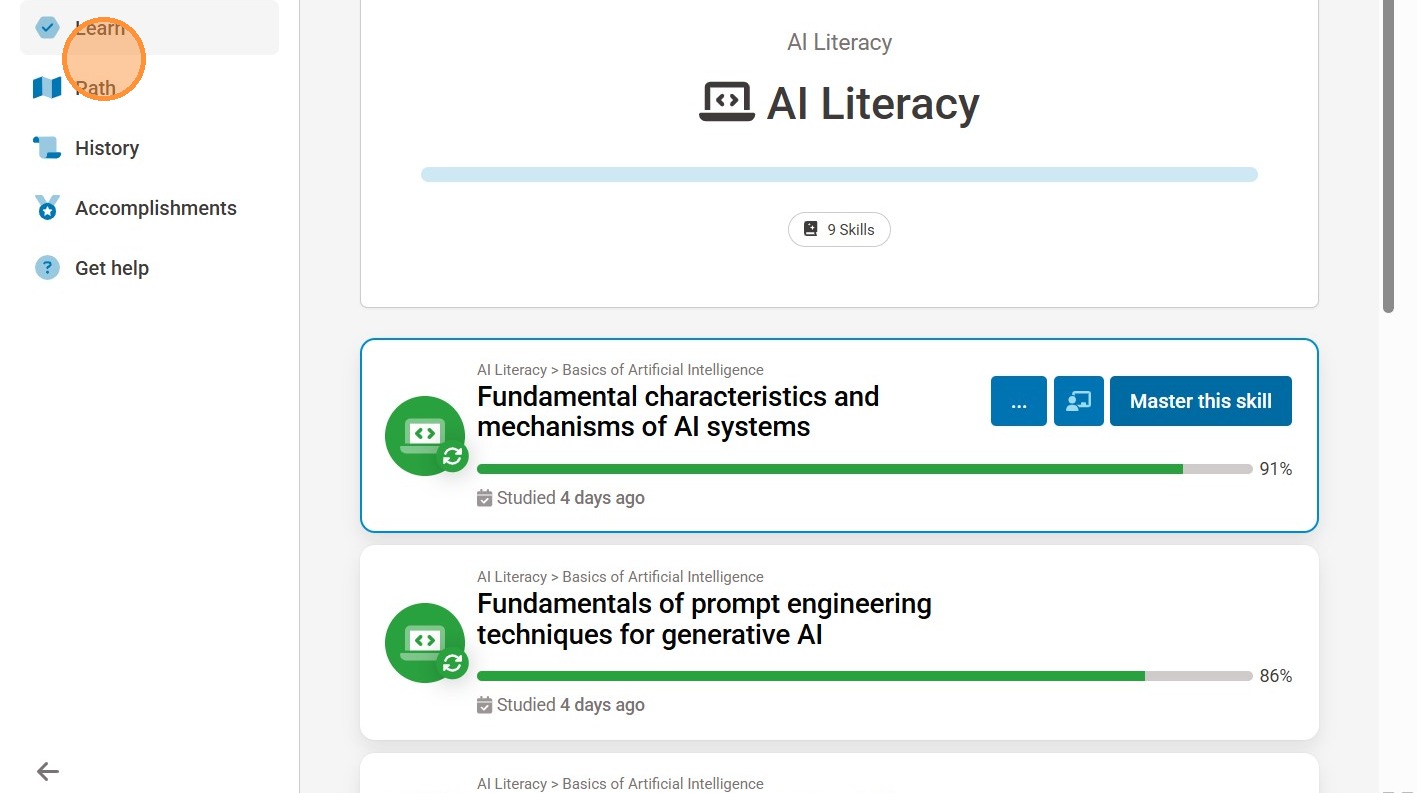Collapse the sidebar with the left arrow
Image resolution: width=1417 pixels, height=793 pixels.
(47, 771)
